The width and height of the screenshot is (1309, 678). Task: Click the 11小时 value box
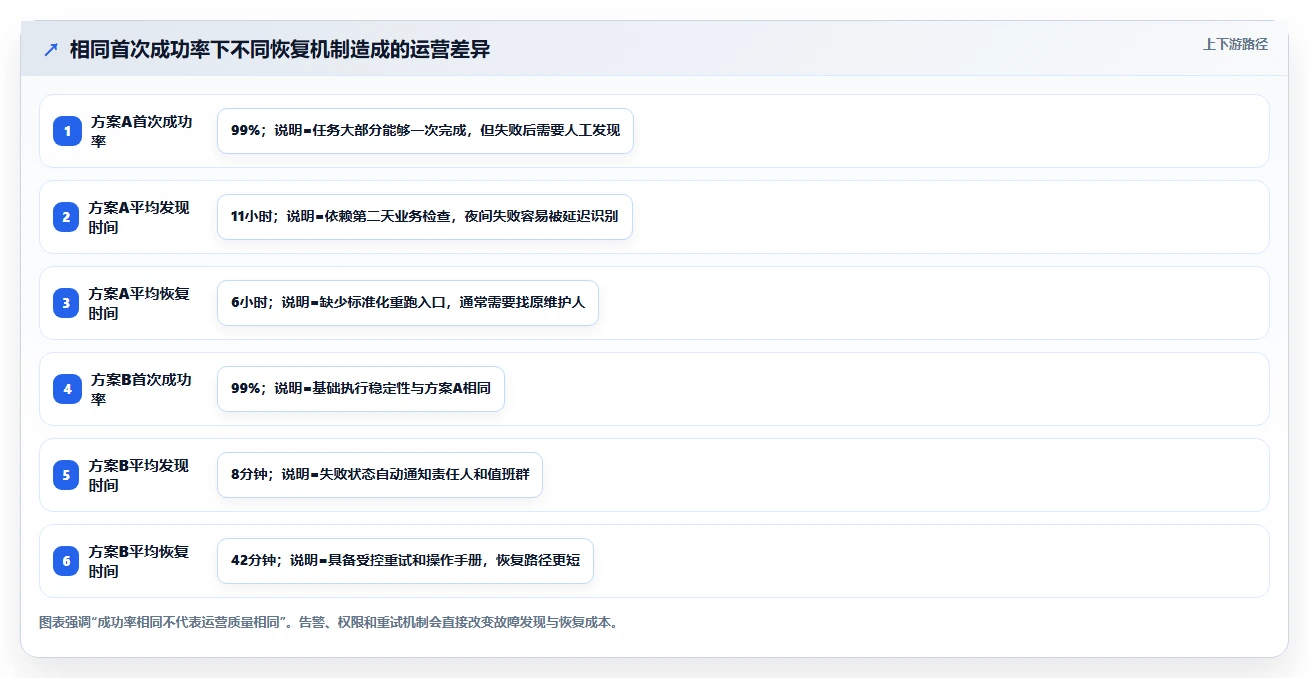pyautogui.click(x=425, y=217)
